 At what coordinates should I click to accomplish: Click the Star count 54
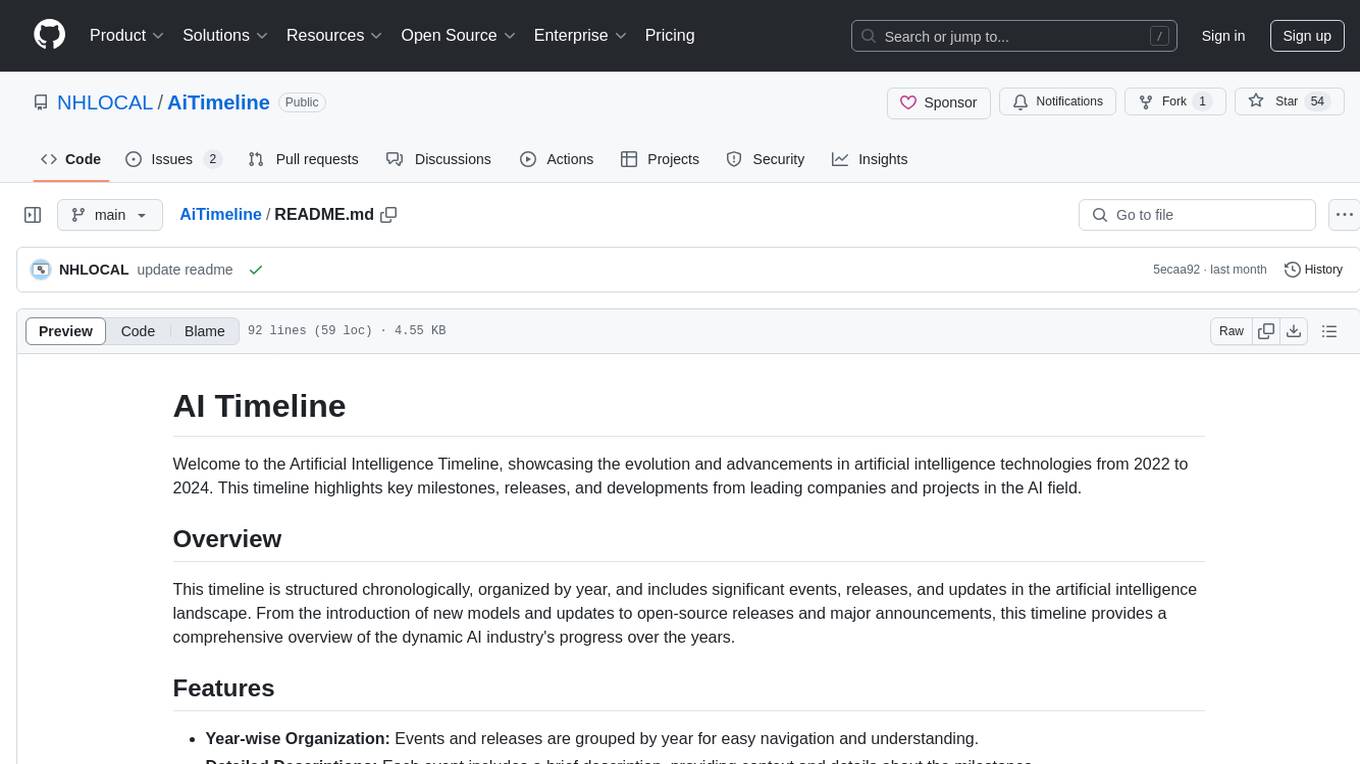click(1318, 102)
